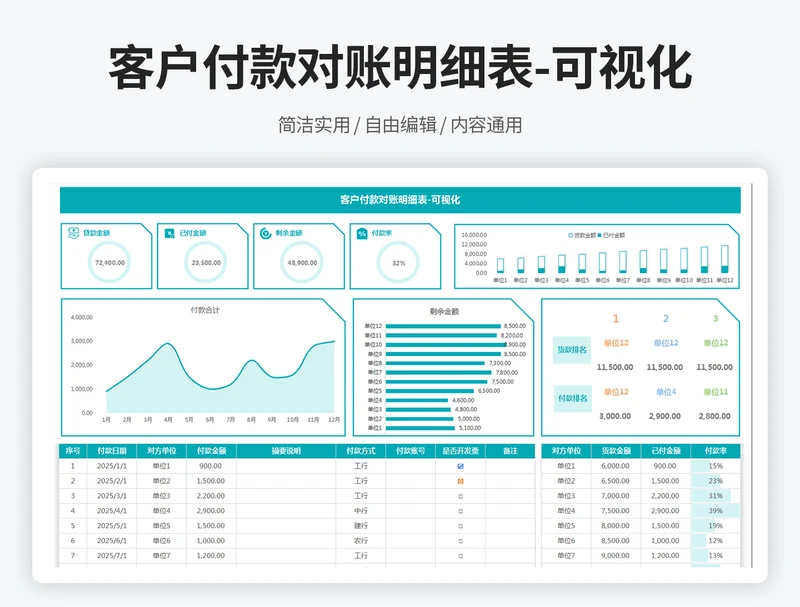Toggle the invoice checkbox in row 2
This screenshot has width=800, height=607.
[x=460, y=481]
